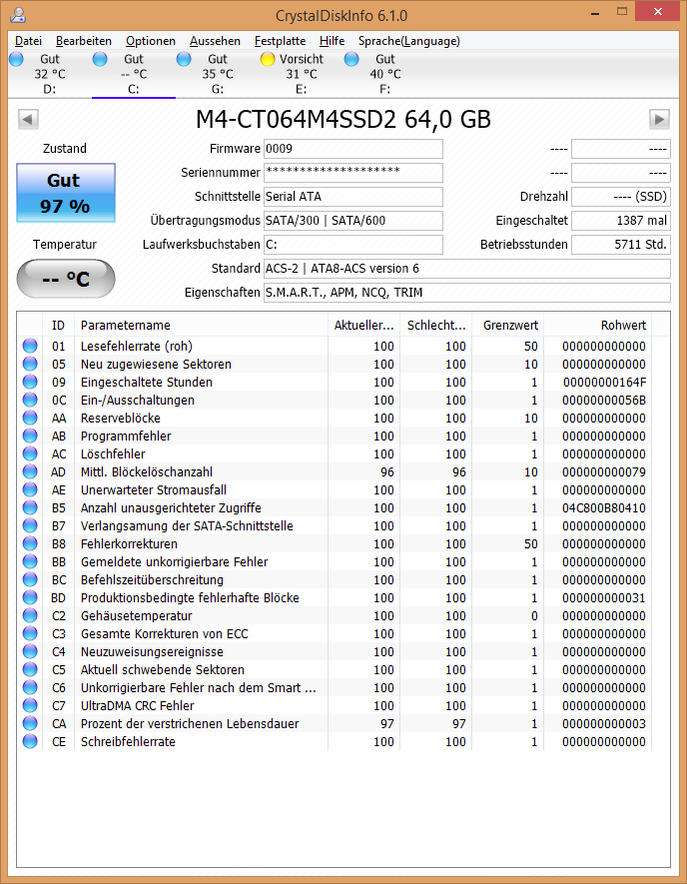
Task: Click raw value 04C800B80410
Action: click(x=604, y=508)
